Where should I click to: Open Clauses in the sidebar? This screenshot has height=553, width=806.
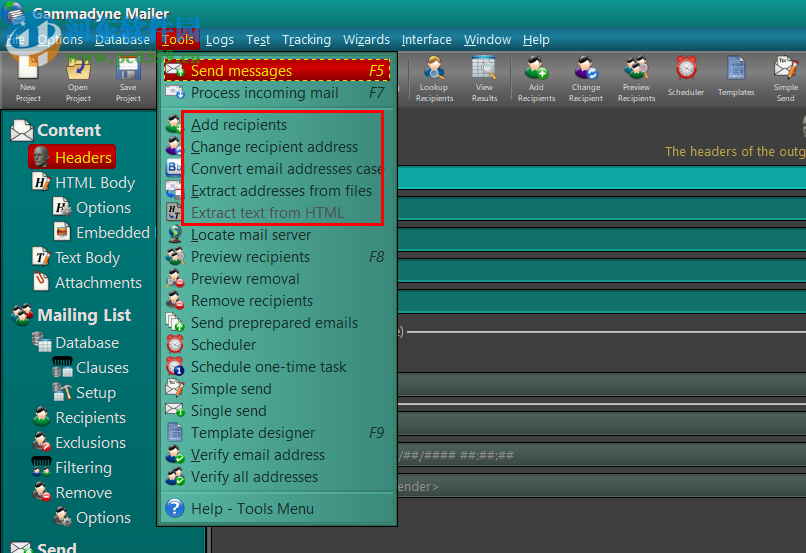pos(91,367)
